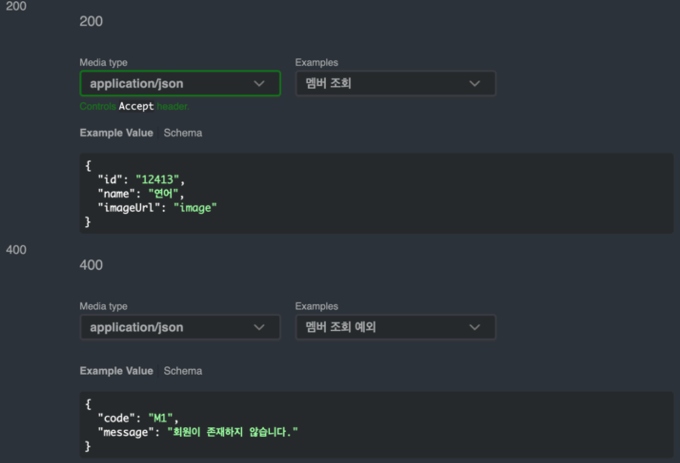The width and height of the screenshot is (680, 463).
Task: Click the 'Controls Accept header.' note
Action: coord(134,106)
